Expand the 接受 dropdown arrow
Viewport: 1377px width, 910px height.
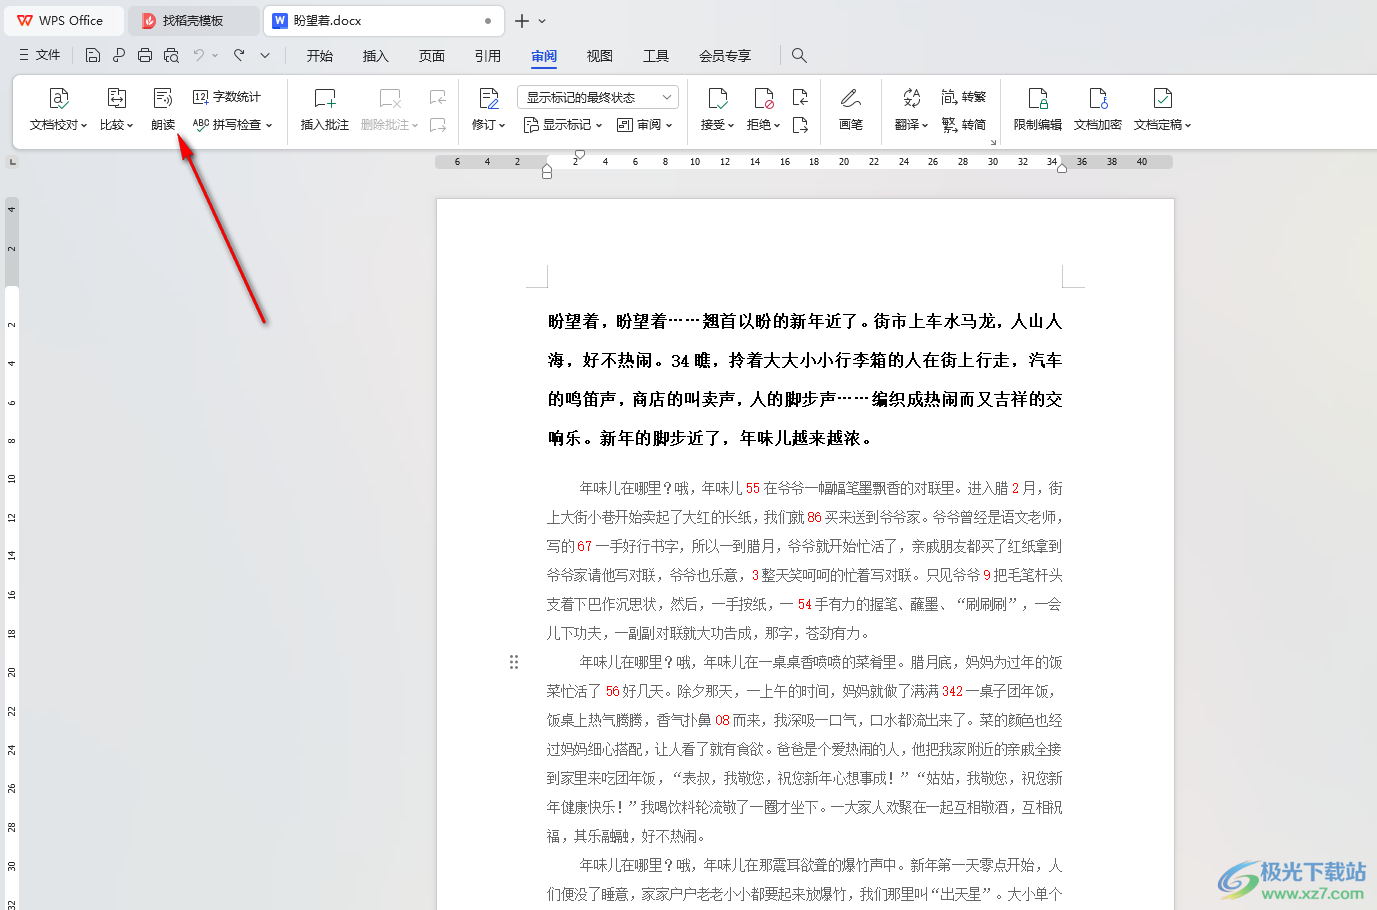(731, 126)
